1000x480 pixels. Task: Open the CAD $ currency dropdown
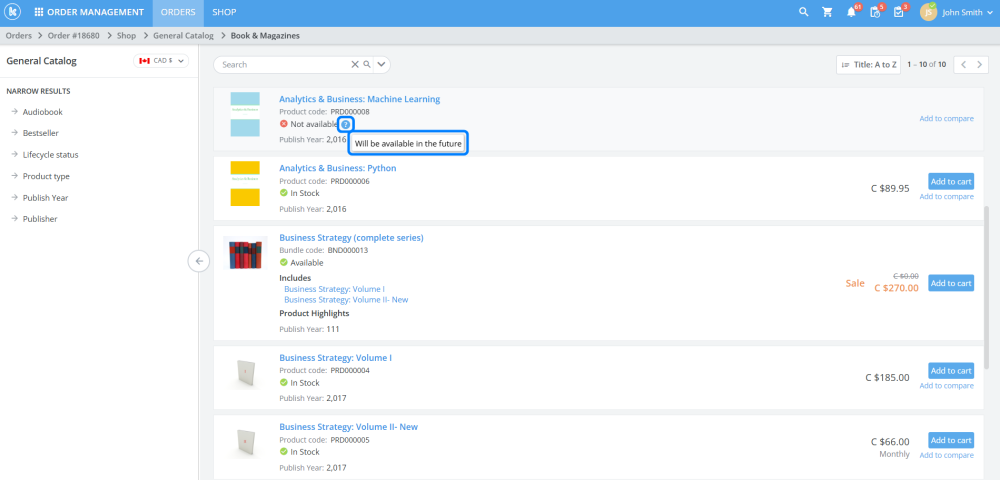coord(161,61)
